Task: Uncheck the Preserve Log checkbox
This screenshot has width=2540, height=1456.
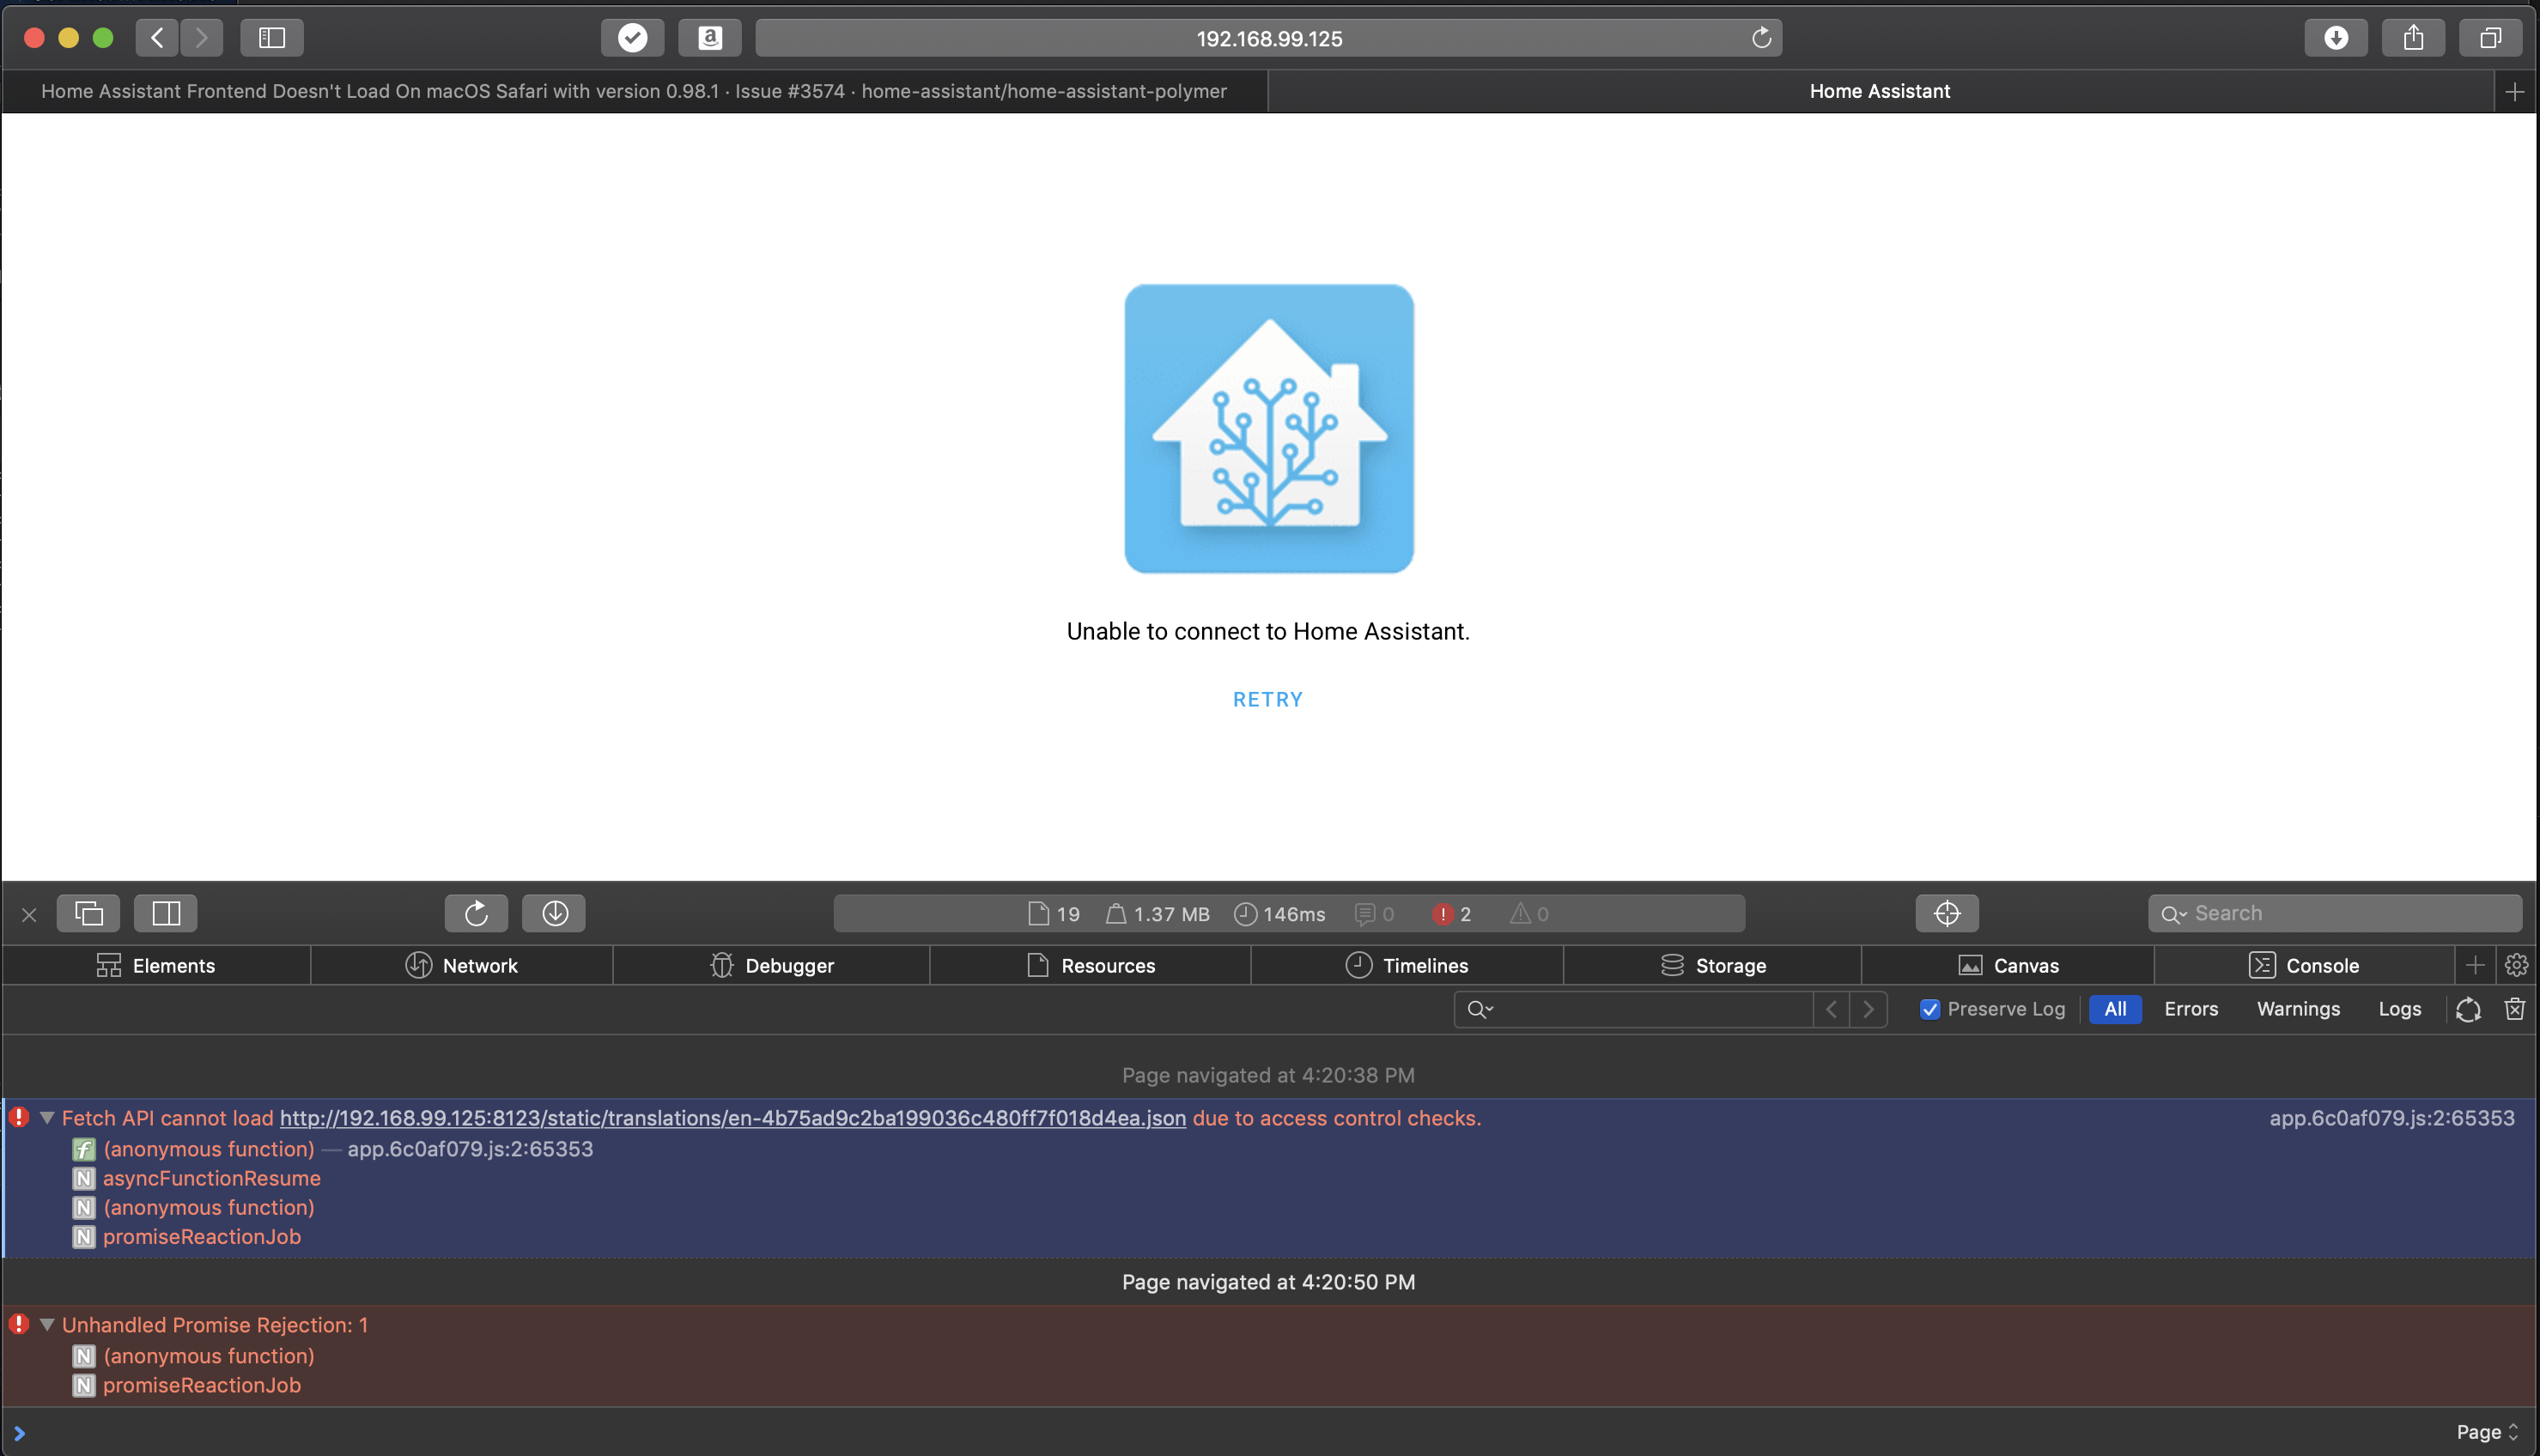Action: 1930,1009
